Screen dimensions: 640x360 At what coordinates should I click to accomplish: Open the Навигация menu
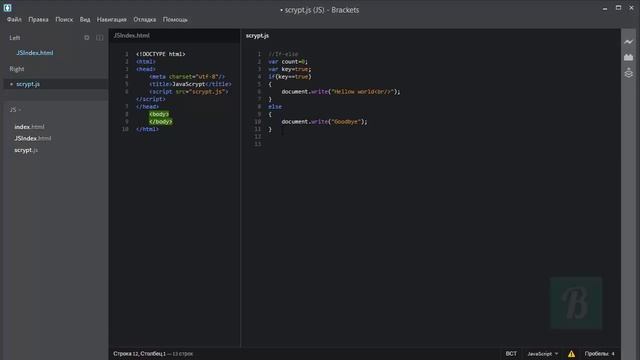pos(111,19)
